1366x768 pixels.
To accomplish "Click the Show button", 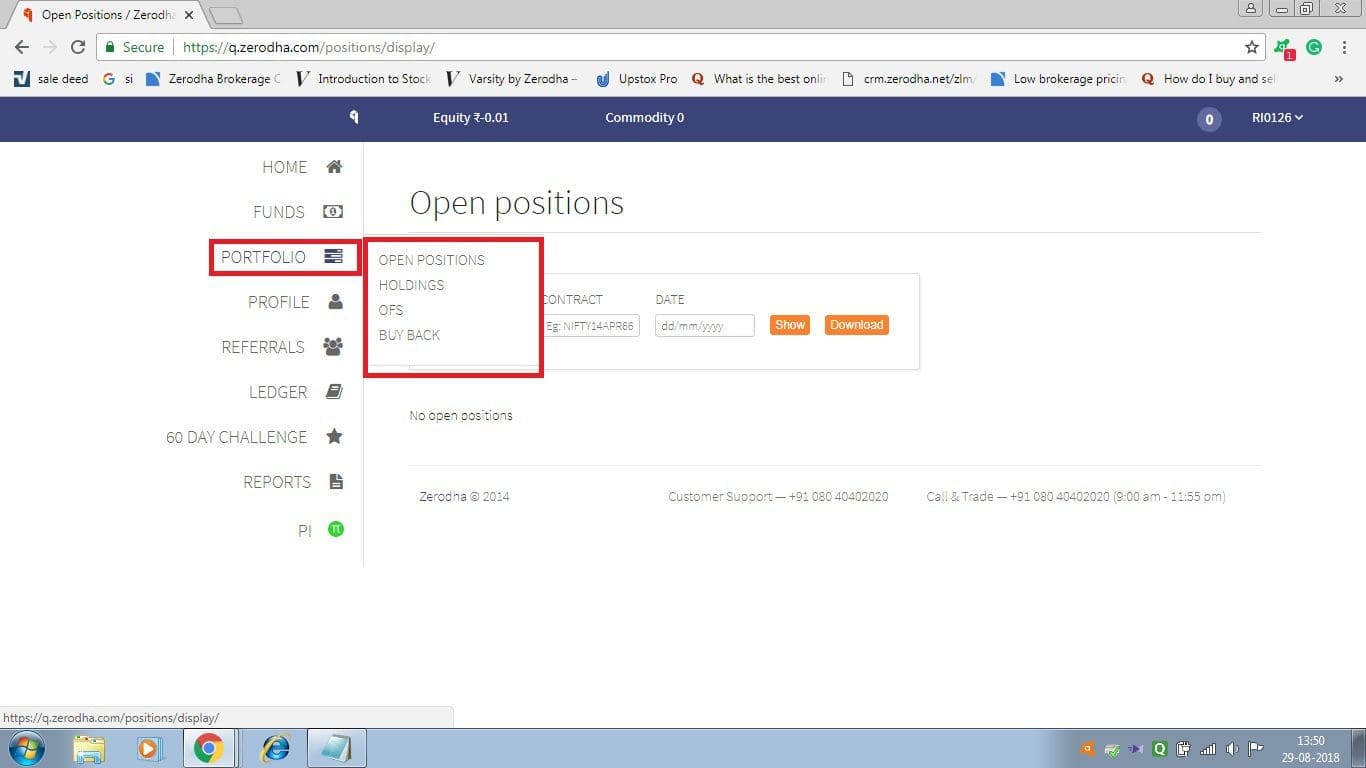I will tap(790, 325).
